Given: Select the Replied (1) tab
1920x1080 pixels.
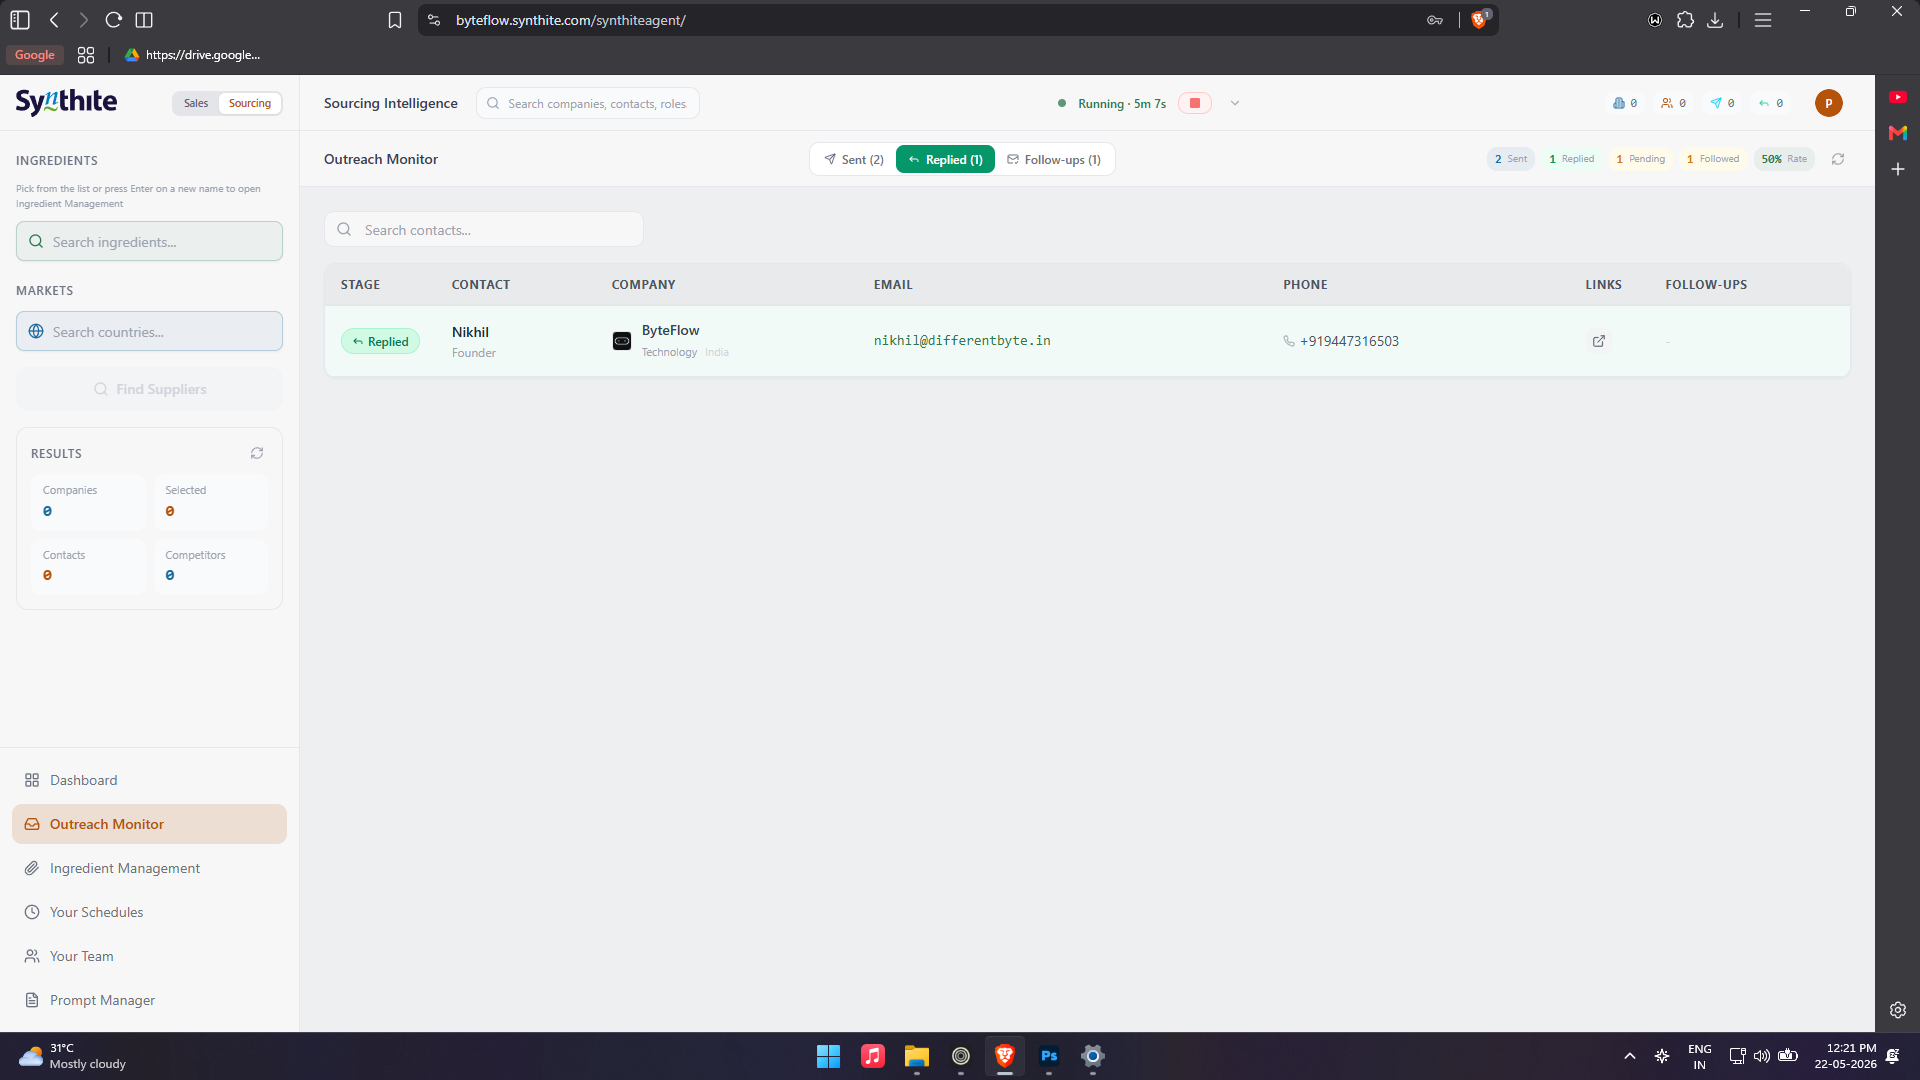Looking at the screenshot, I should [945, 159].
